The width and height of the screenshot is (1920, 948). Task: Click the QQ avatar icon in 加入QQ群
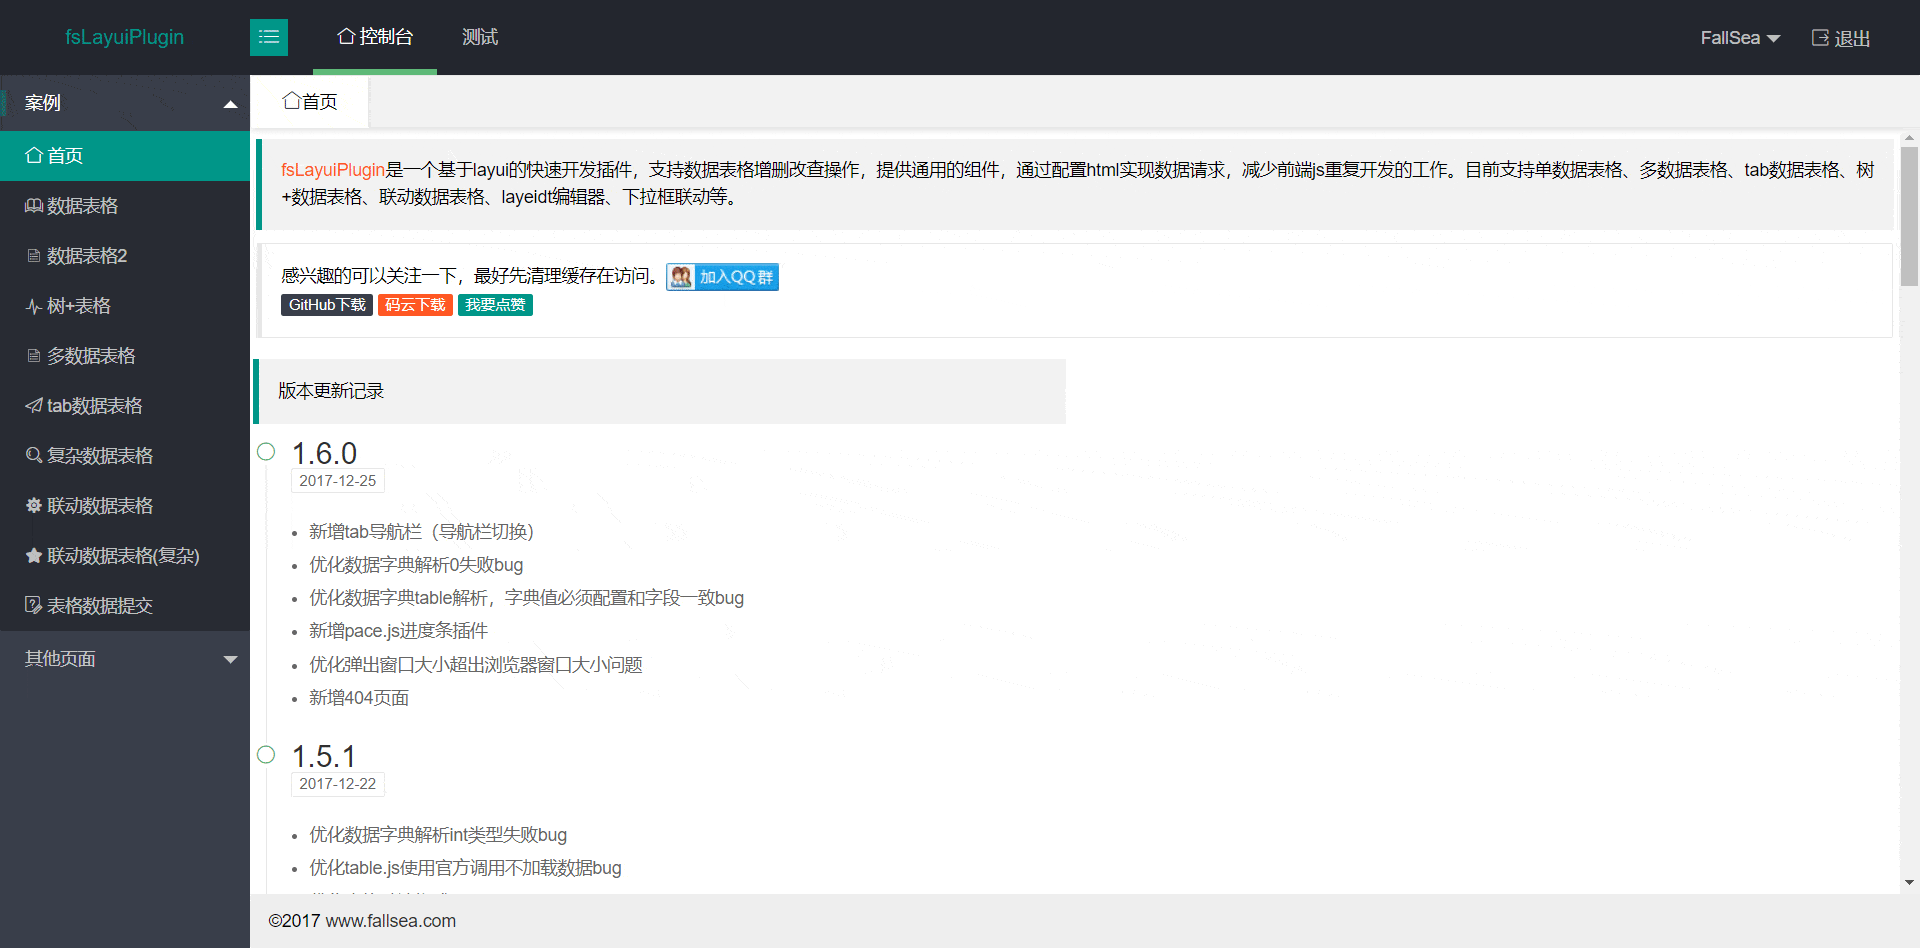tap(681, 277)
